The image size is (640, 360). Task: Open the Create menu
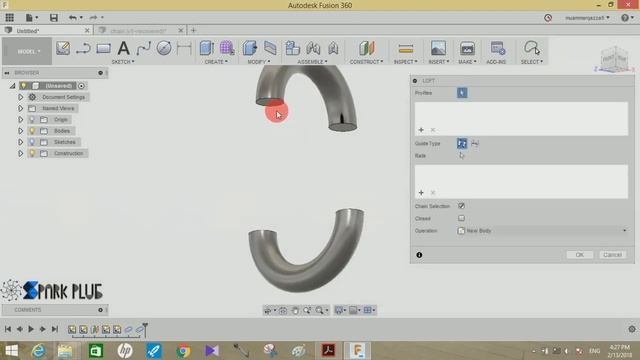(x=216, y=62)
